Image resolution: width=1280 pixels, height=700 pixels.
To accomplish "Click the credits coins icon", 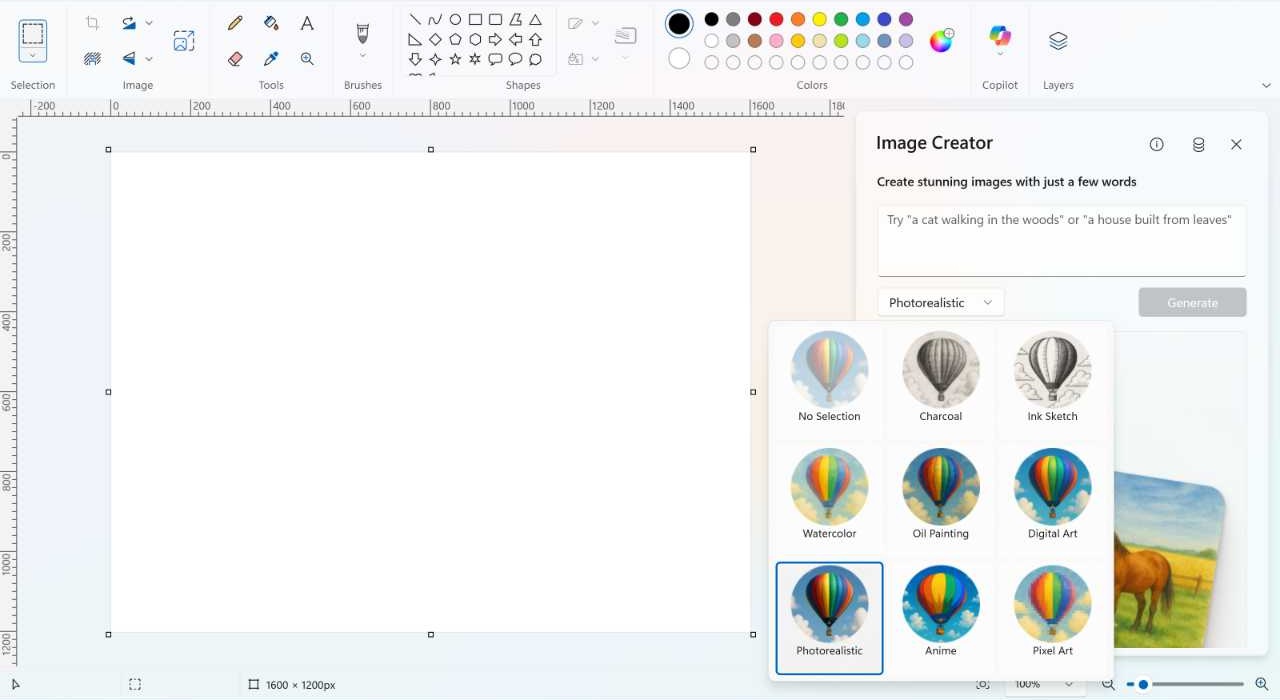I will (1198, 144).
